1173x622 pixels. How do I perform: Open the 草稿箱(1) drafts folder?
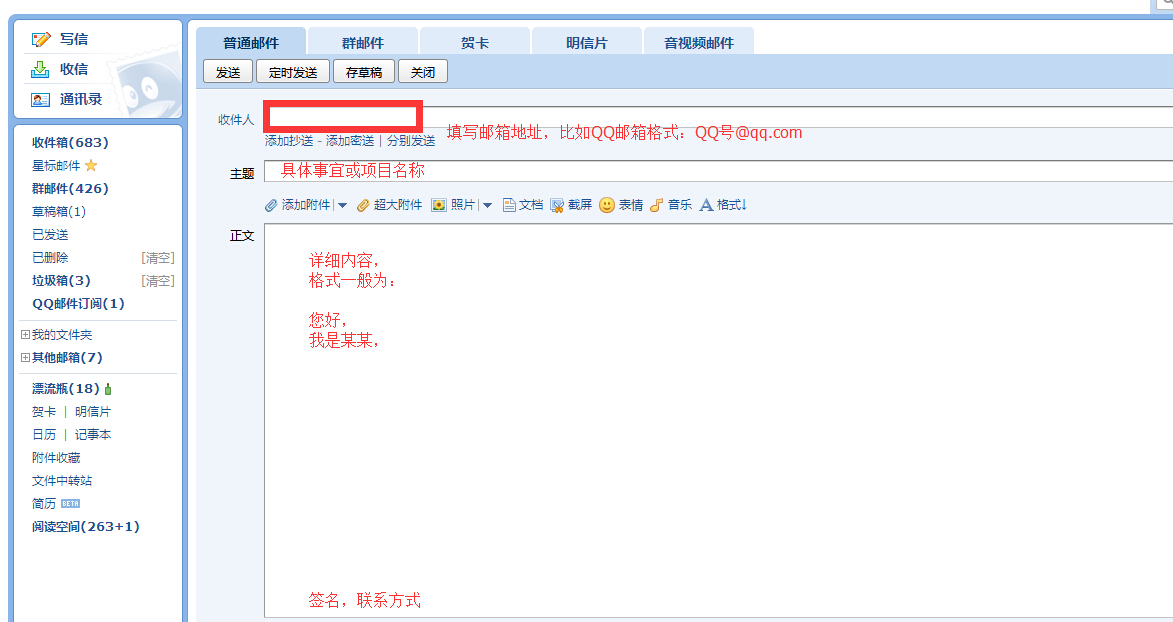pyautogui.click(x=59, y=212)
